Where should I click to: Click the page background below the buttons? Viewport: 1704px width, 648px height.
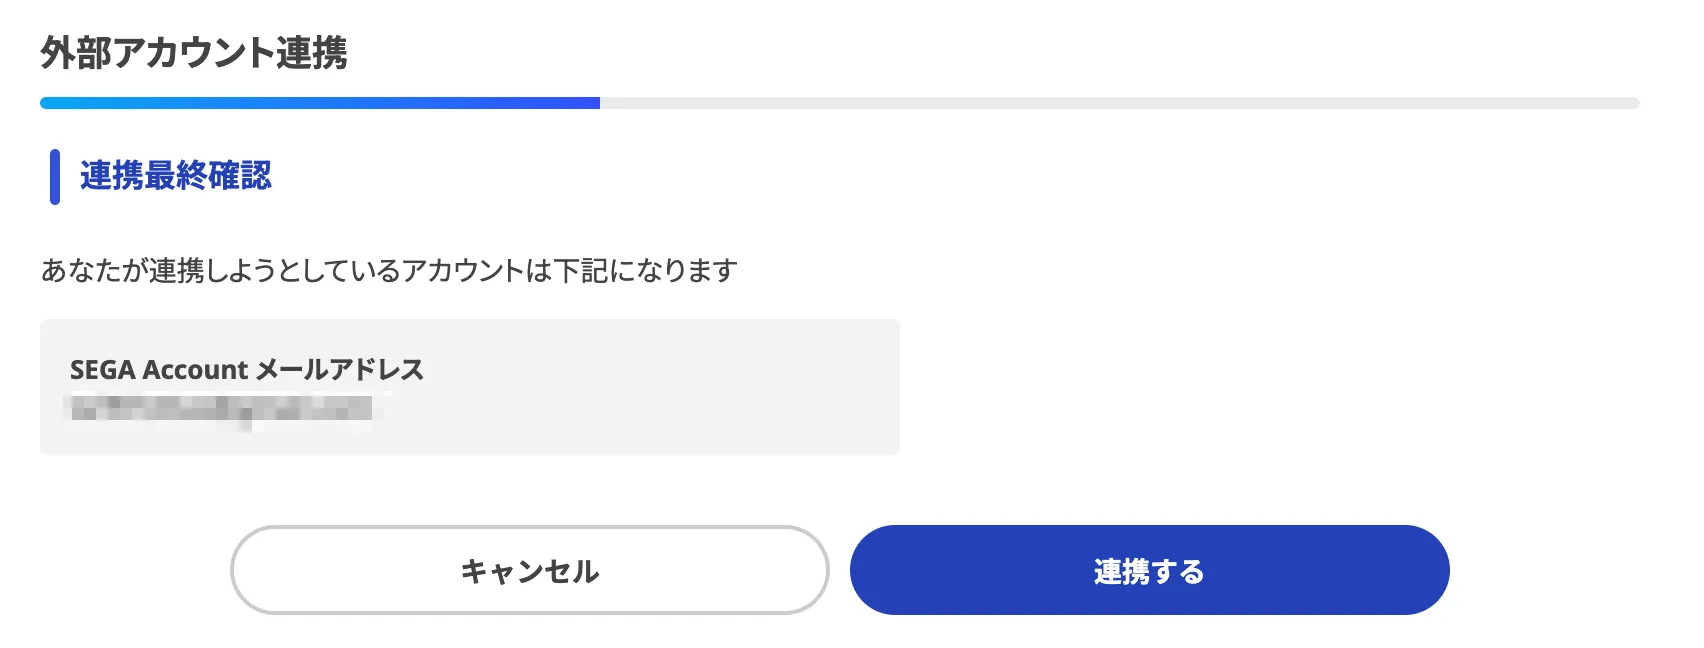click(x=850, y=635)
